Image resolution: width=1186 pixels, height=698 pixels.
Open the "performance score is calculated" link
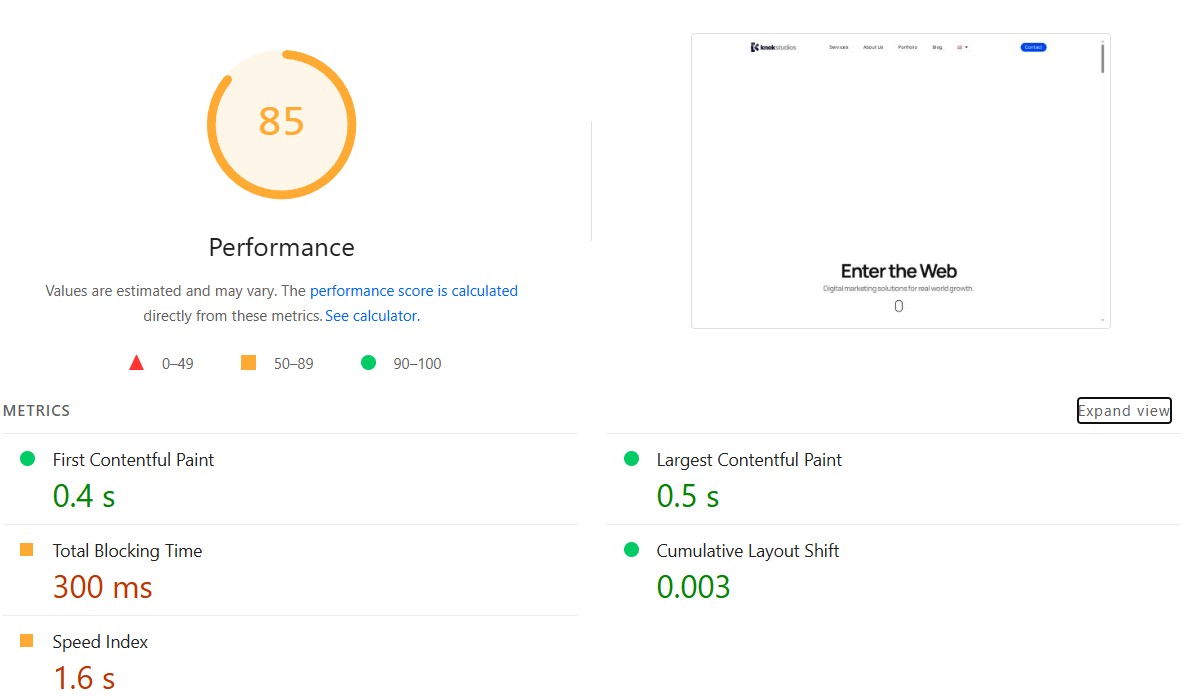tap(413, 291)
